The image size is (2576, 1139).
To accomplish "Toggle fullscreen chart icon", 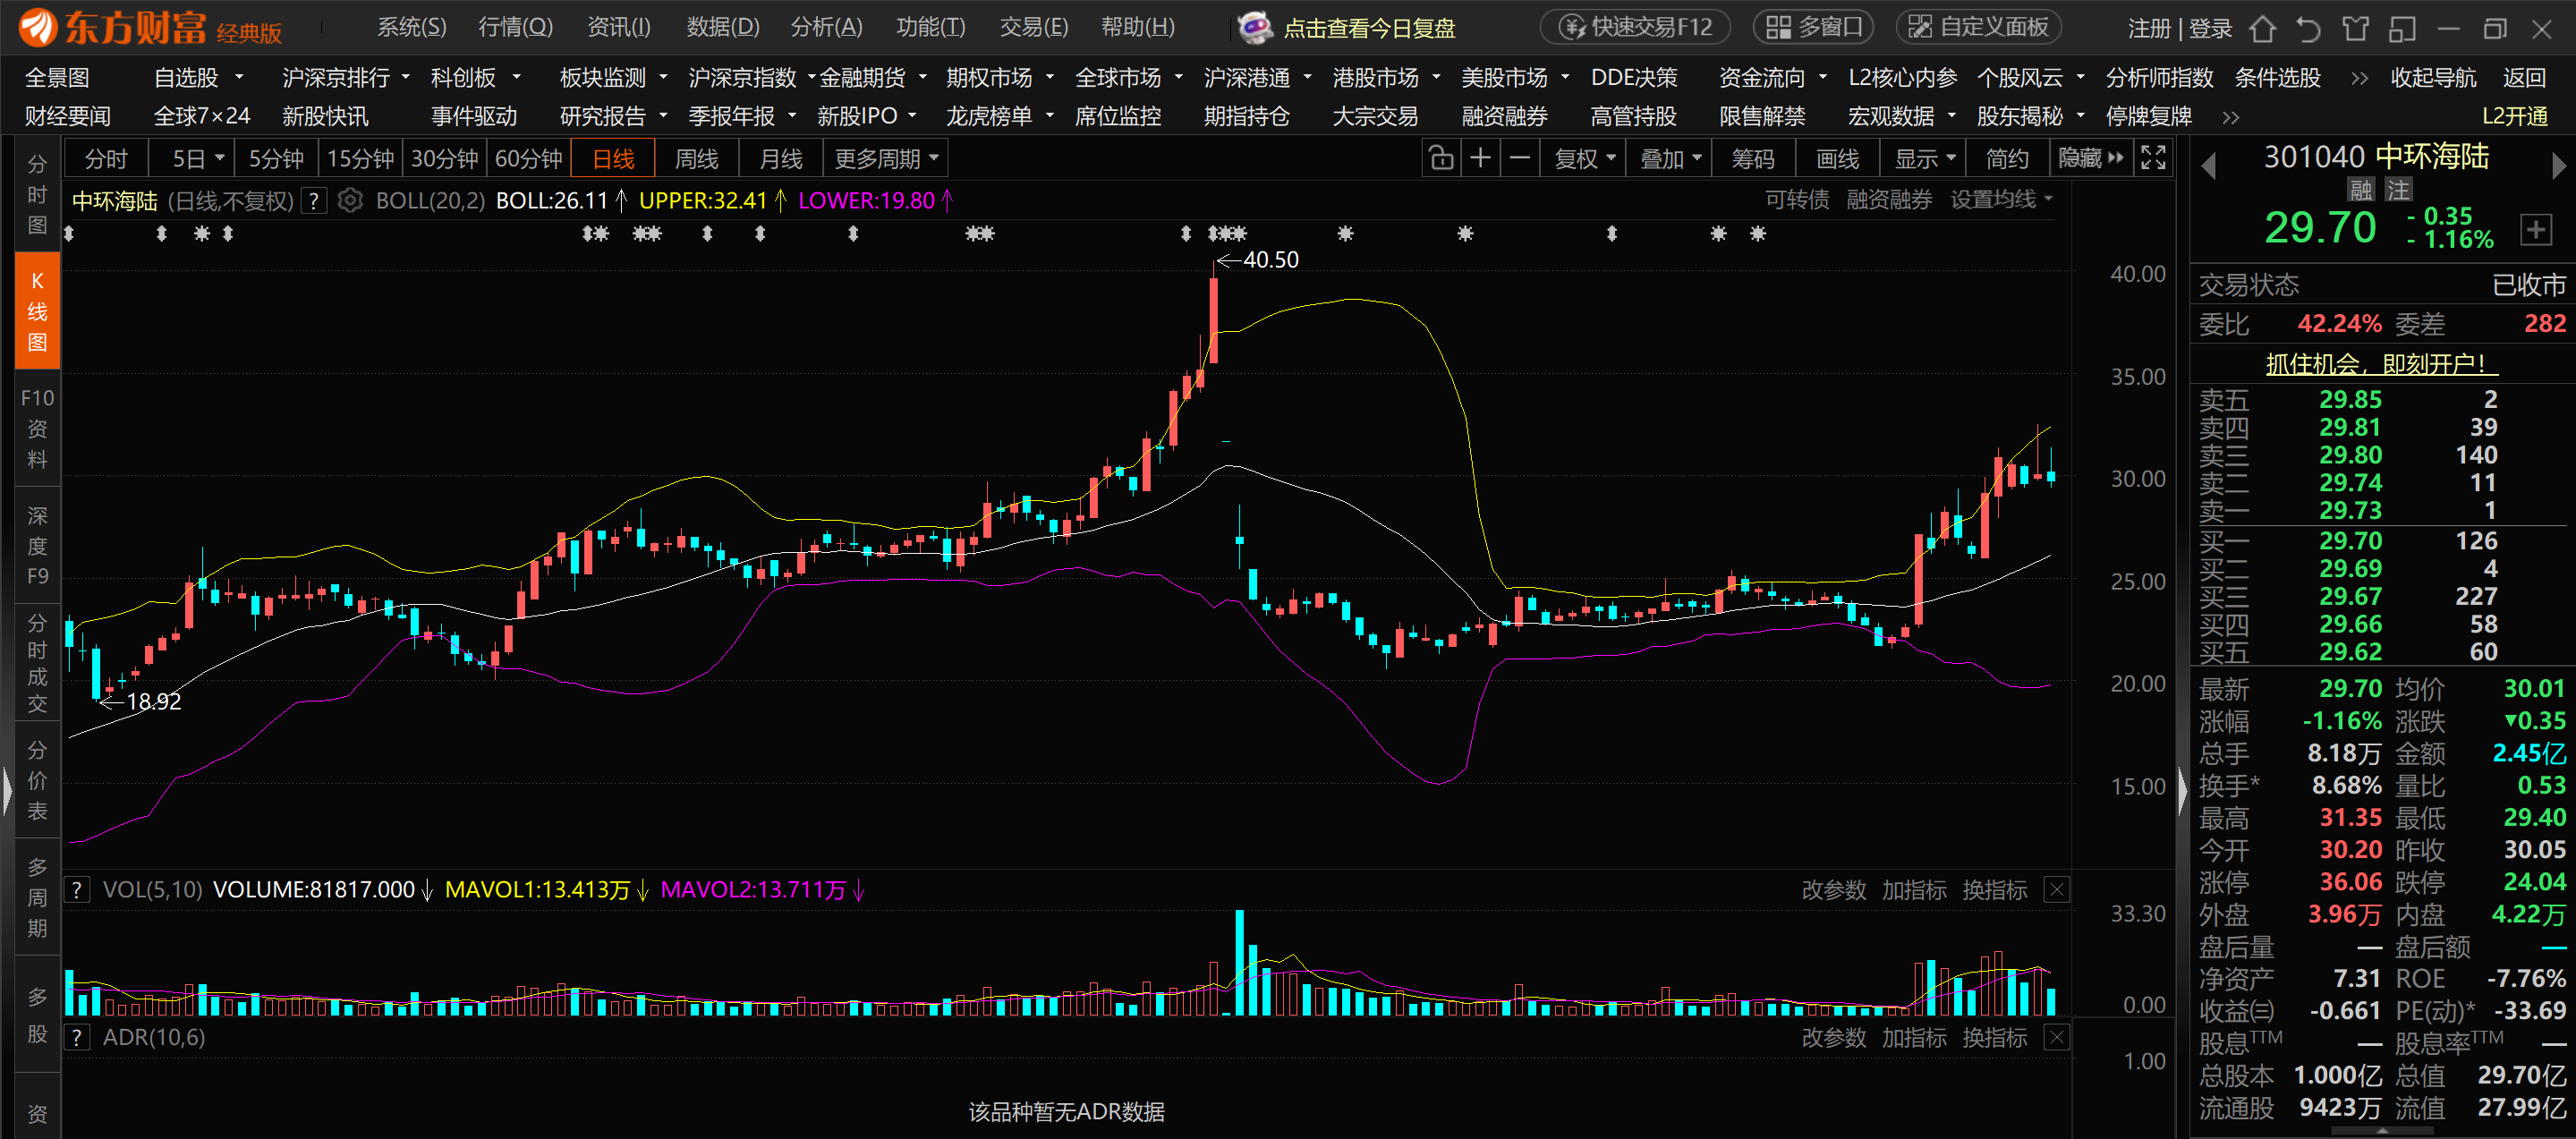I will pos(2152,159).
